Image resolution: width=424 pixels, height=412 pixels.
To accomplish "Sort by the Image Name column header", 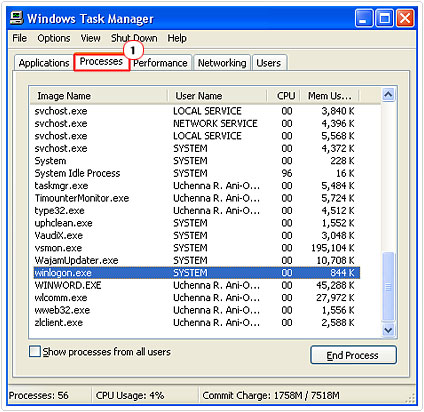I will click(98, 96).
